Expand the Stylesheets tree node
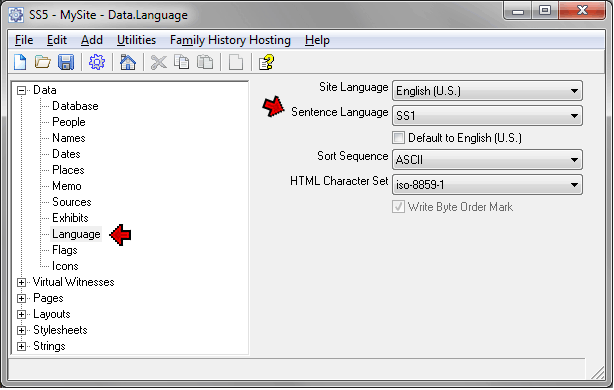The height and width of the screenshot is (390, 614). coord(22,330)
